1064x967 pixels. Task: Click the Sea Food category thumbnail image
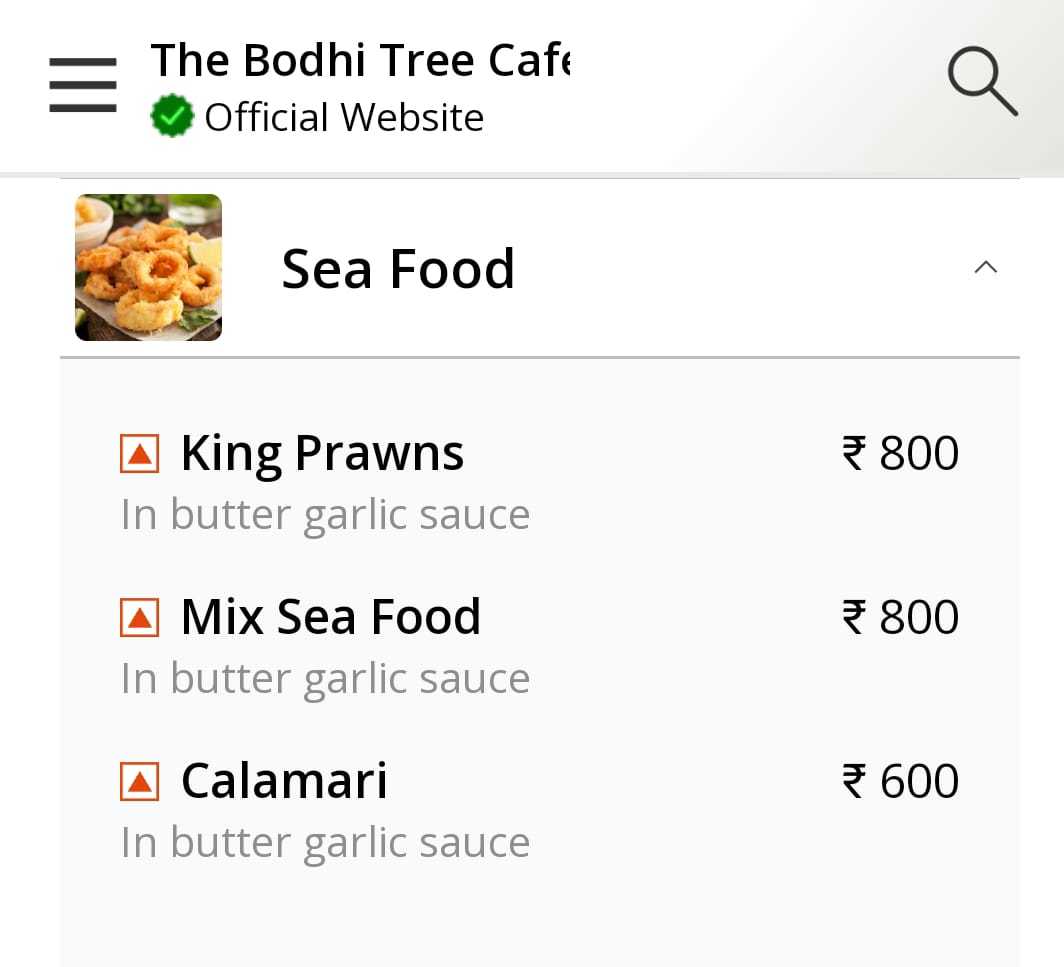[148, 267]
